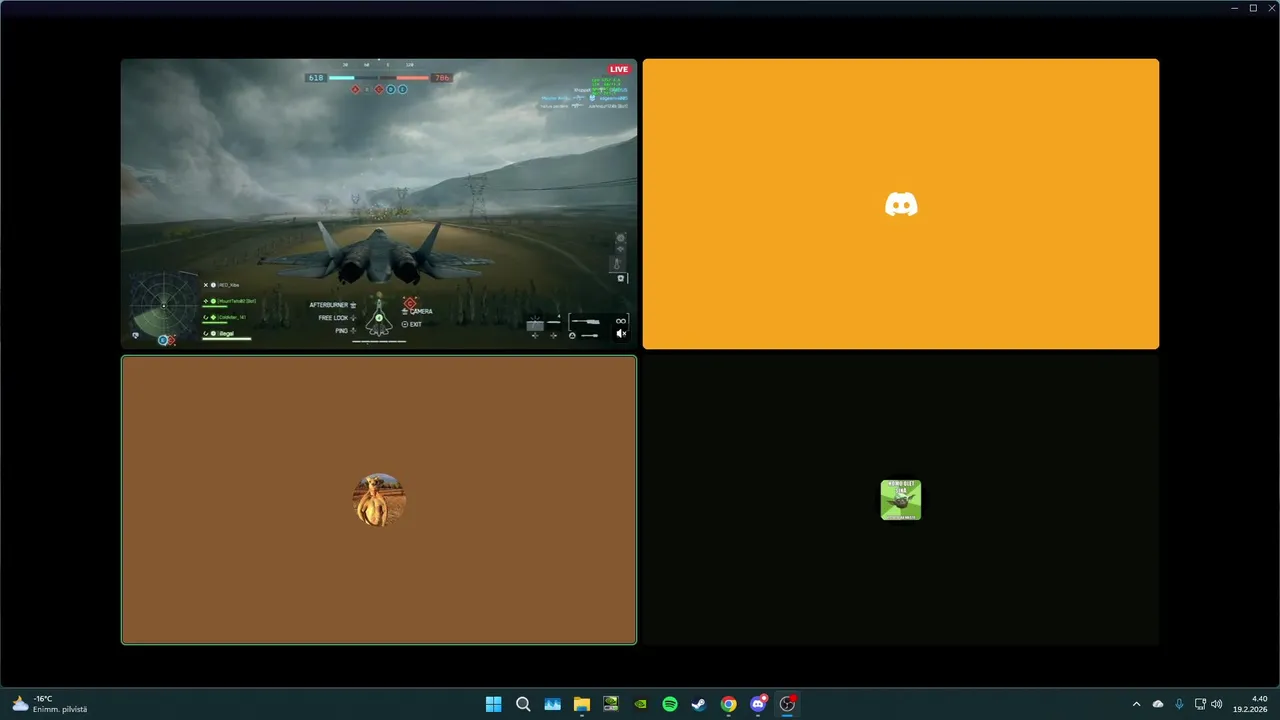
Task: Click the CAMERA label in the stream HUD
Action: [x=421, y=312]
